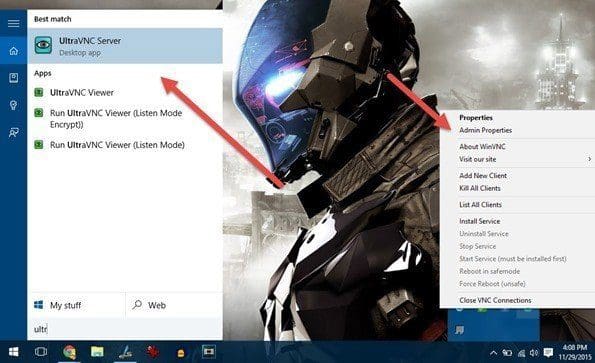
Task: Open the Action Center notification icon
Action: click(x=548, y=353)
